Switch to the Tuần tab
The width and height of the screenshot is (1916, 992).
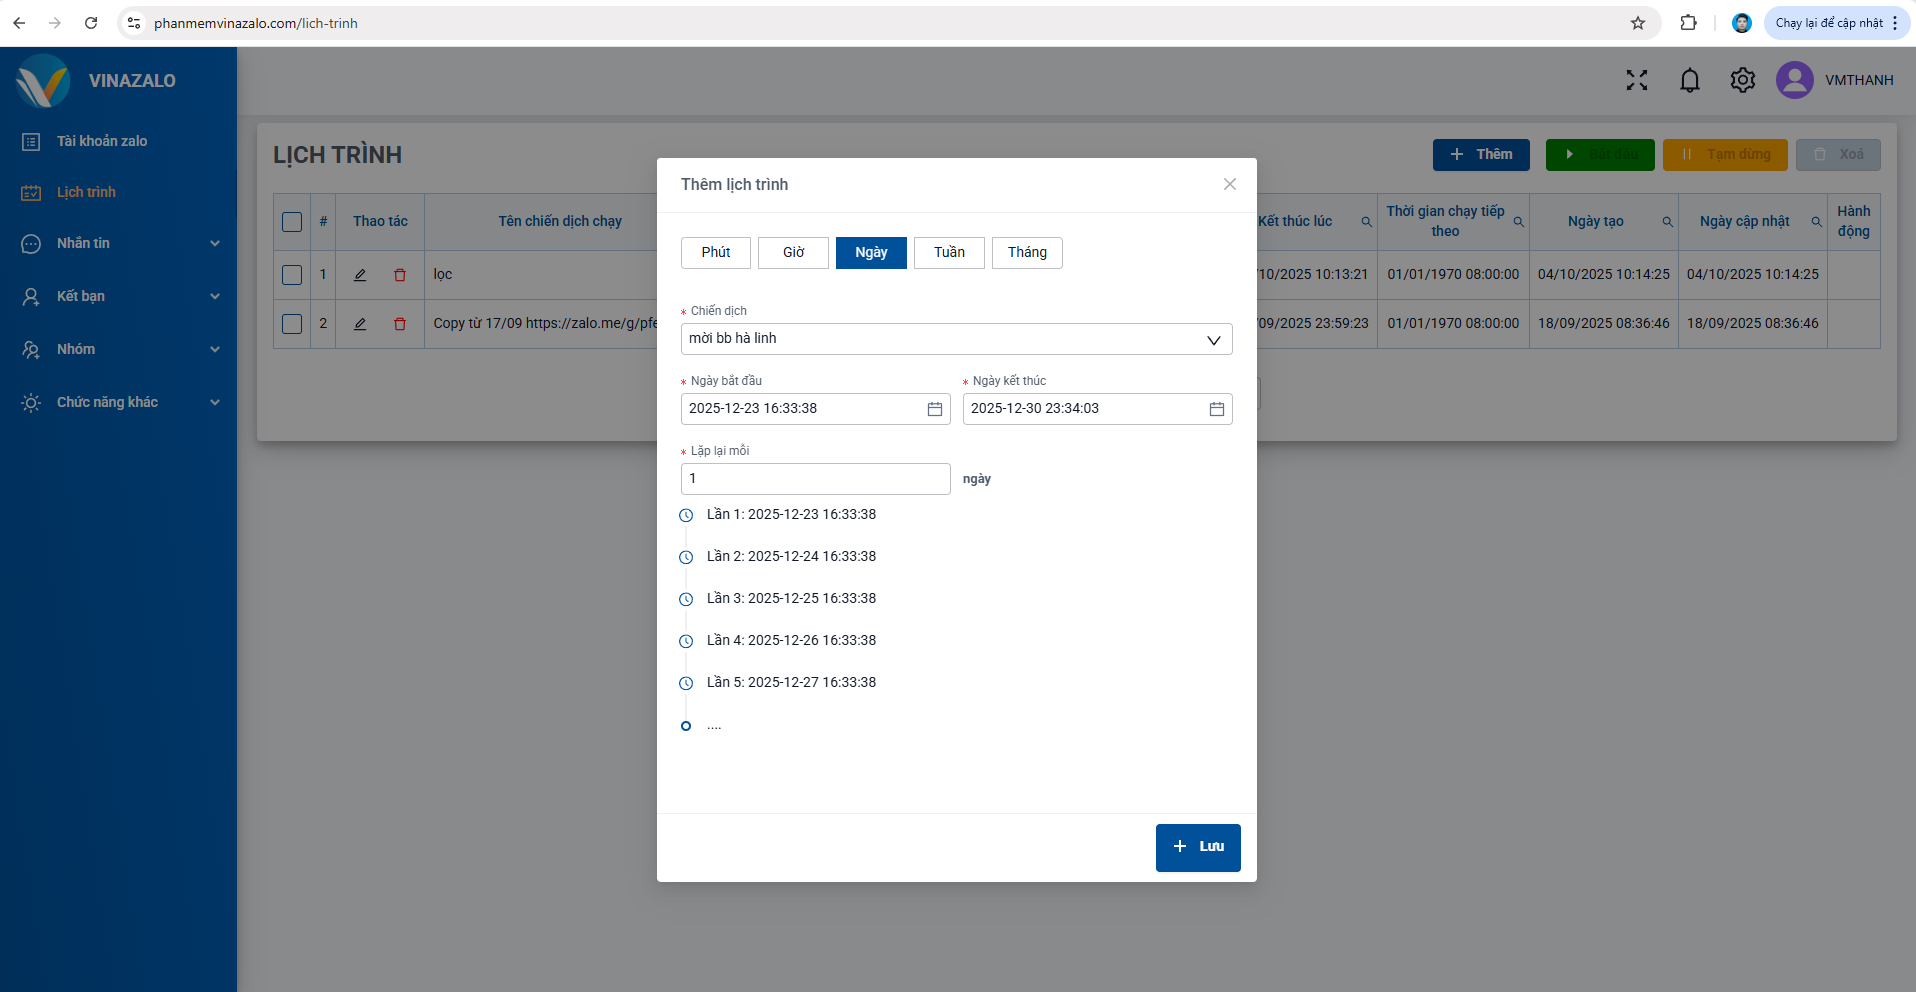949,253
